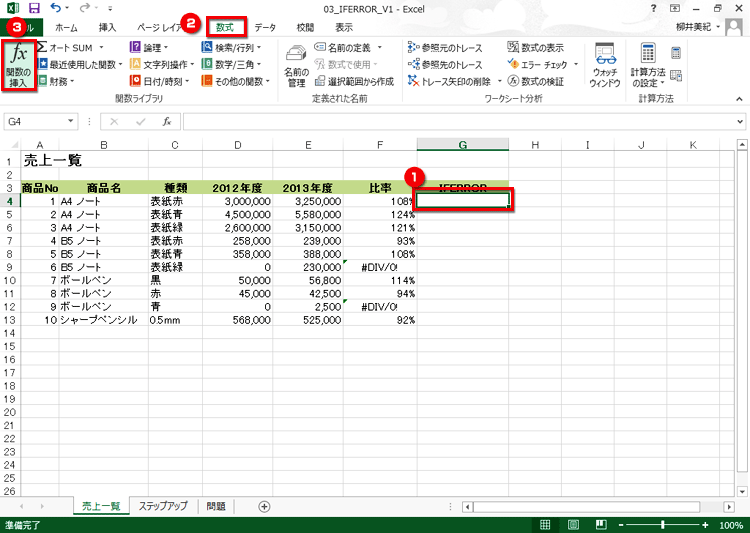Select row 13 header
This screenshot has height=533, width=750.
[x=10, y=320]
